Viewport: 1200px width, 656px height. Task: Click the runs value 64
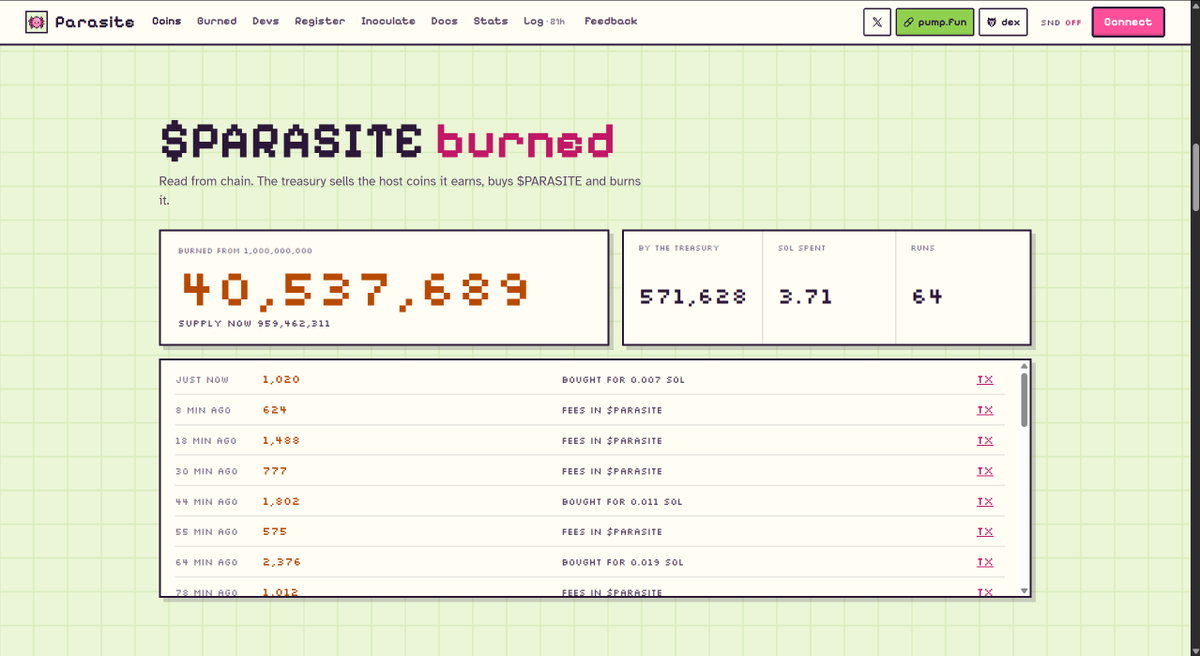(x=927, y=296)
